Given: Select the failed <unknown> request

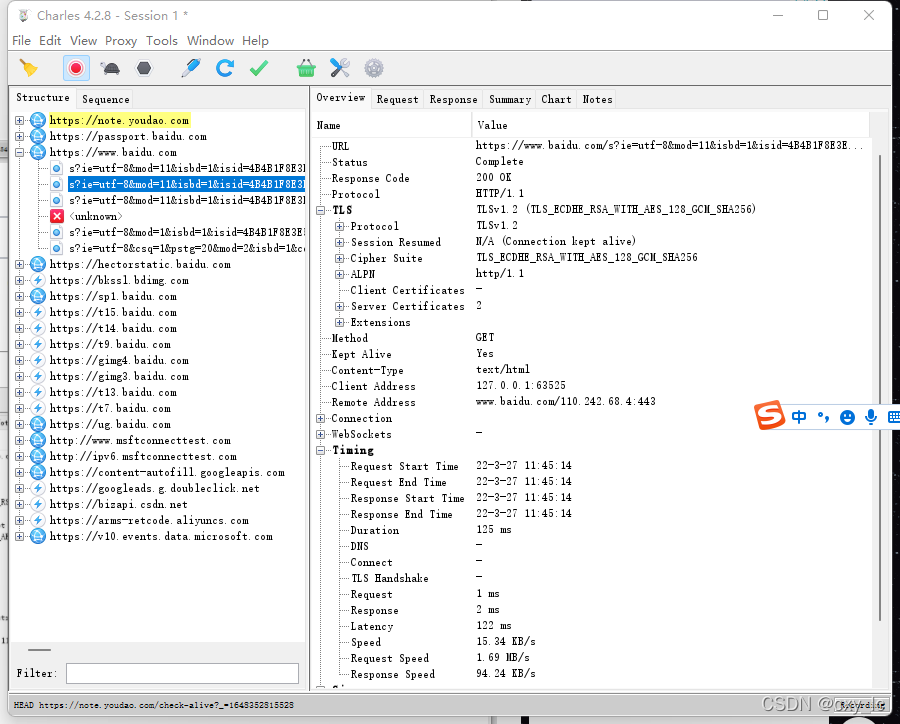Looking at the screenshot, I should 96,216.
